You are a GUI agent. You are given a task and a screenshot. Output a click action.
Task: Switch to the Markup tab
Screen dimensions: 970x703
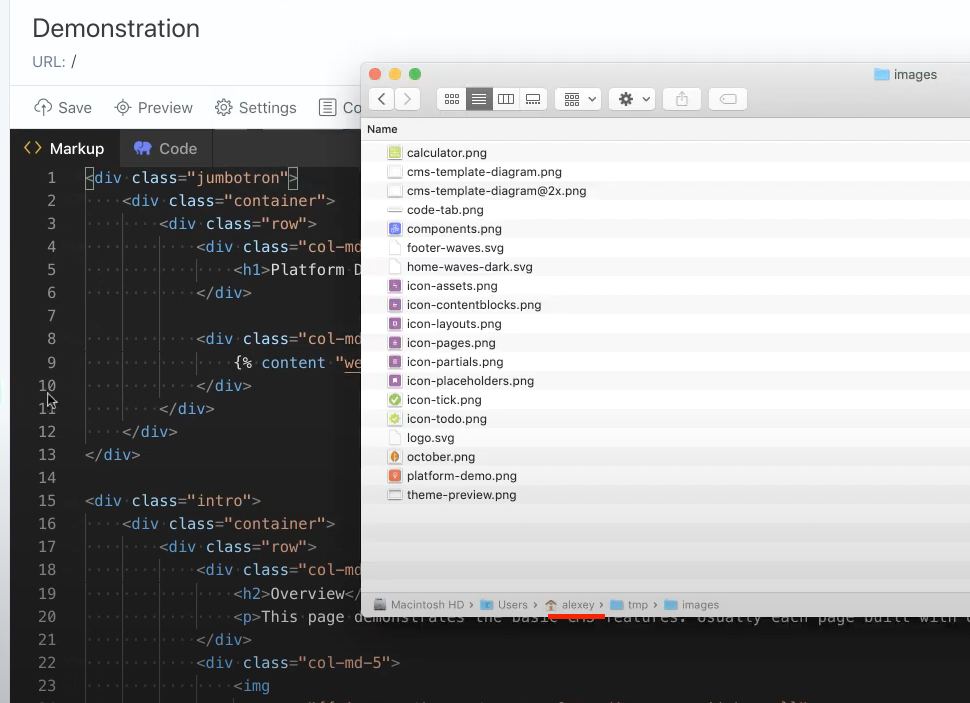pos(64,149)
